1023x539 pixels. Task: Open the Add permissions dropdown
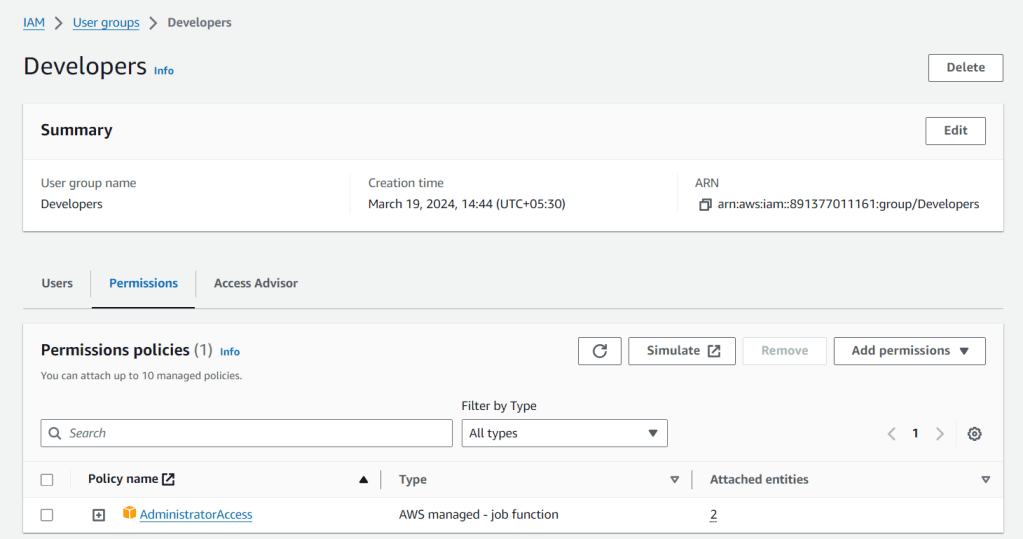click(x=909, y=351)
